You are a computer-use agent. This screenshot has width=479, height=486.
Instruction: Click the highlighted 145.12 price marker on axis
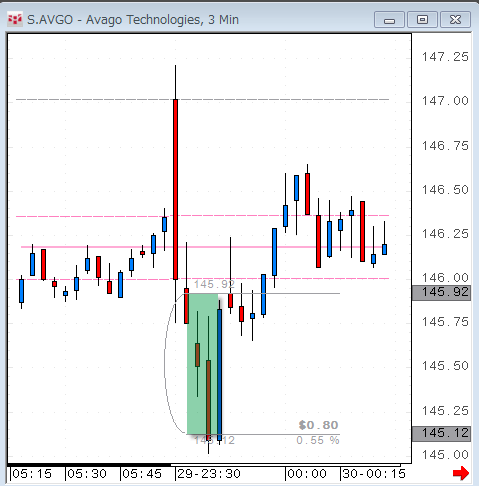pyautogui.click(x=441, y=433)
